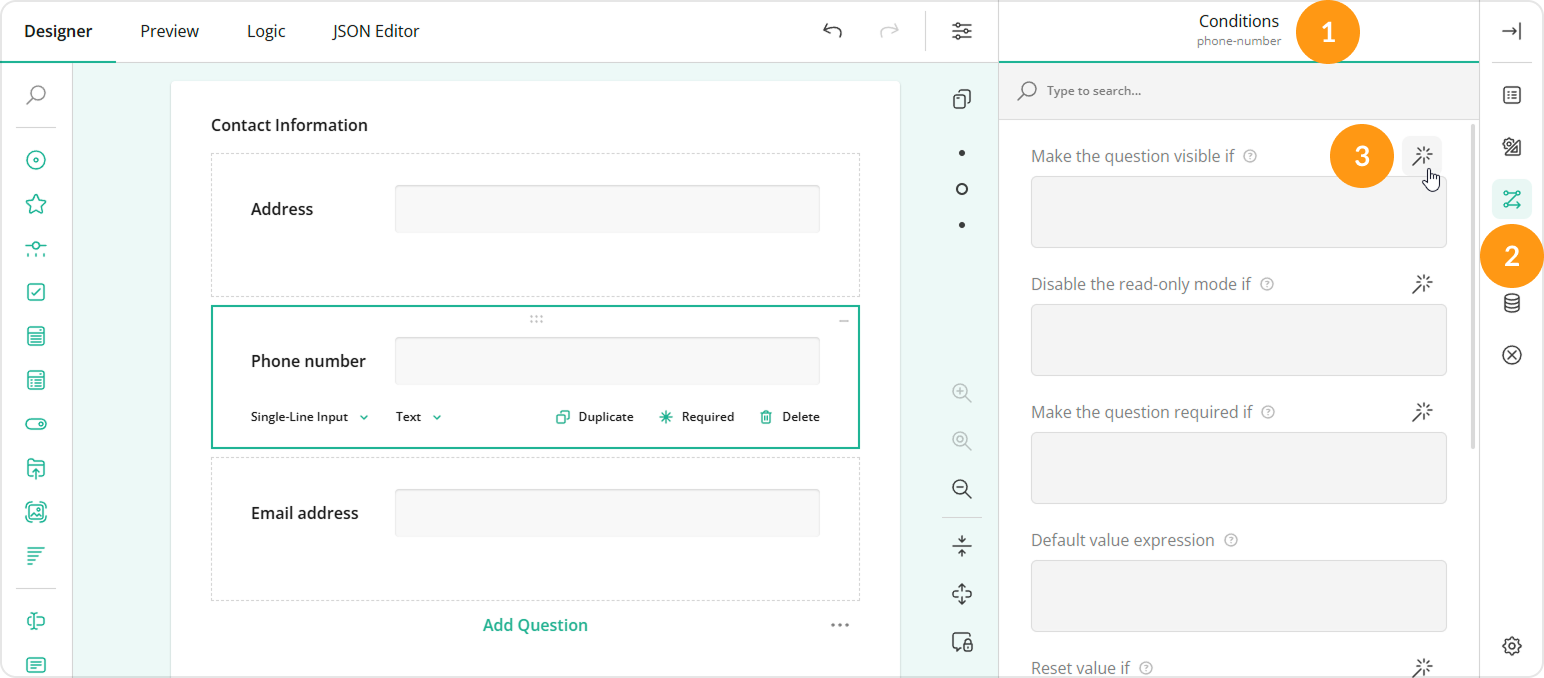Undo the last change
This screenshot has width=1544, height=678.
click(832, 31)
